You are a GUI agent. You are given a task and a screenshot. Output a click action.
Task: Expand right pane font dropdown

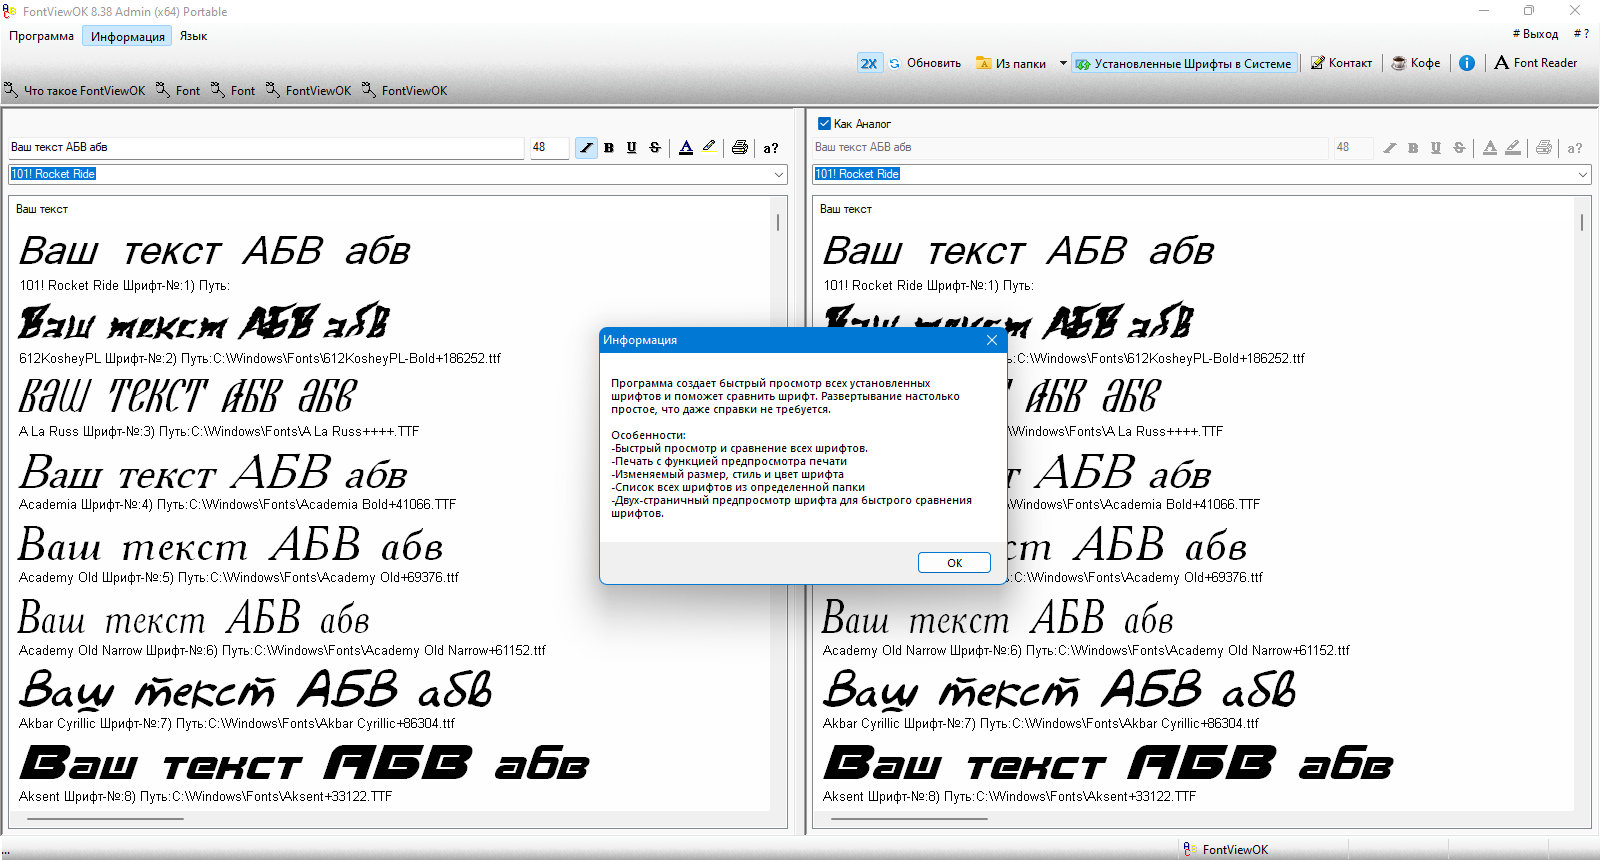point(1583,174)
